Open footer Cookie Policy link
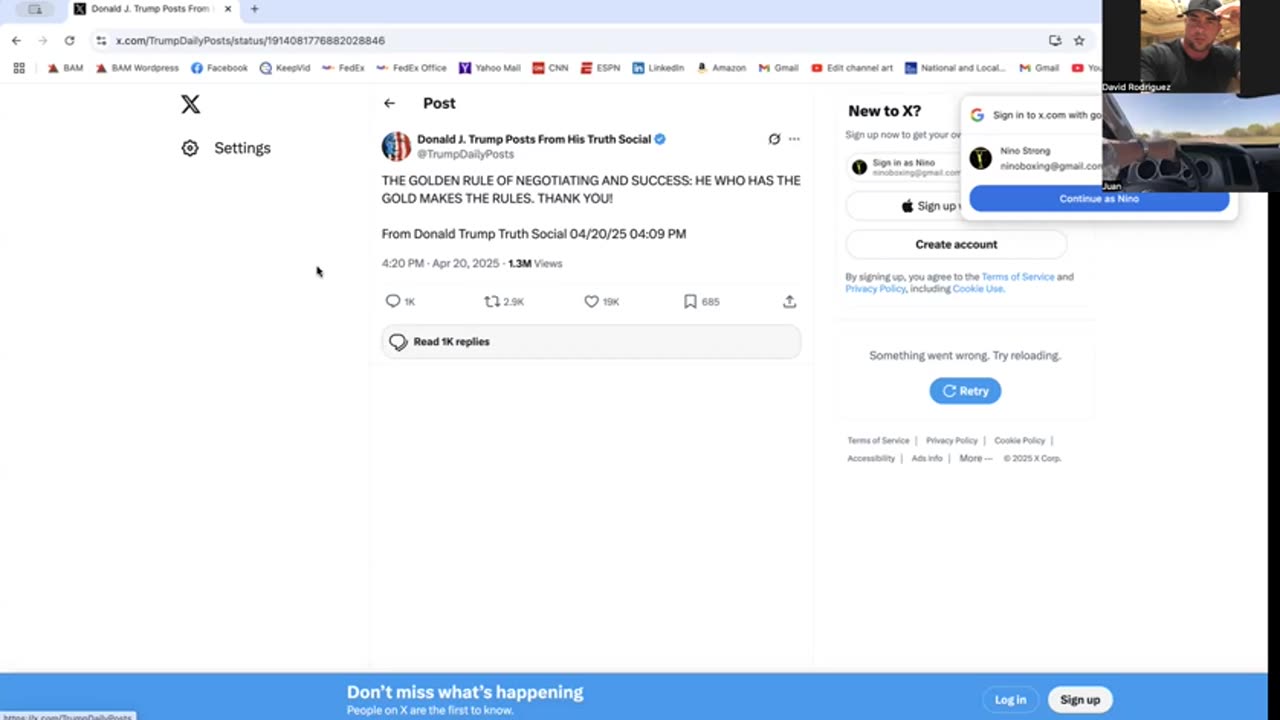 1019,440
